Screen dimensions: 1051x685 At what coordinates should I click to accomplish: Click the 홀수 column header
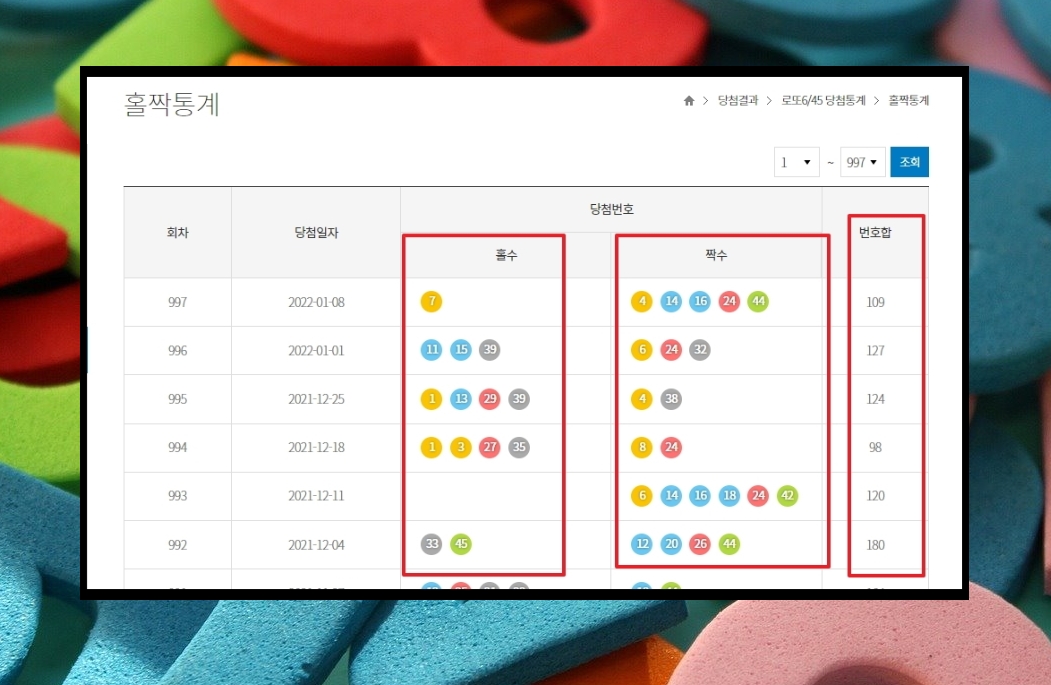point(506,255)
